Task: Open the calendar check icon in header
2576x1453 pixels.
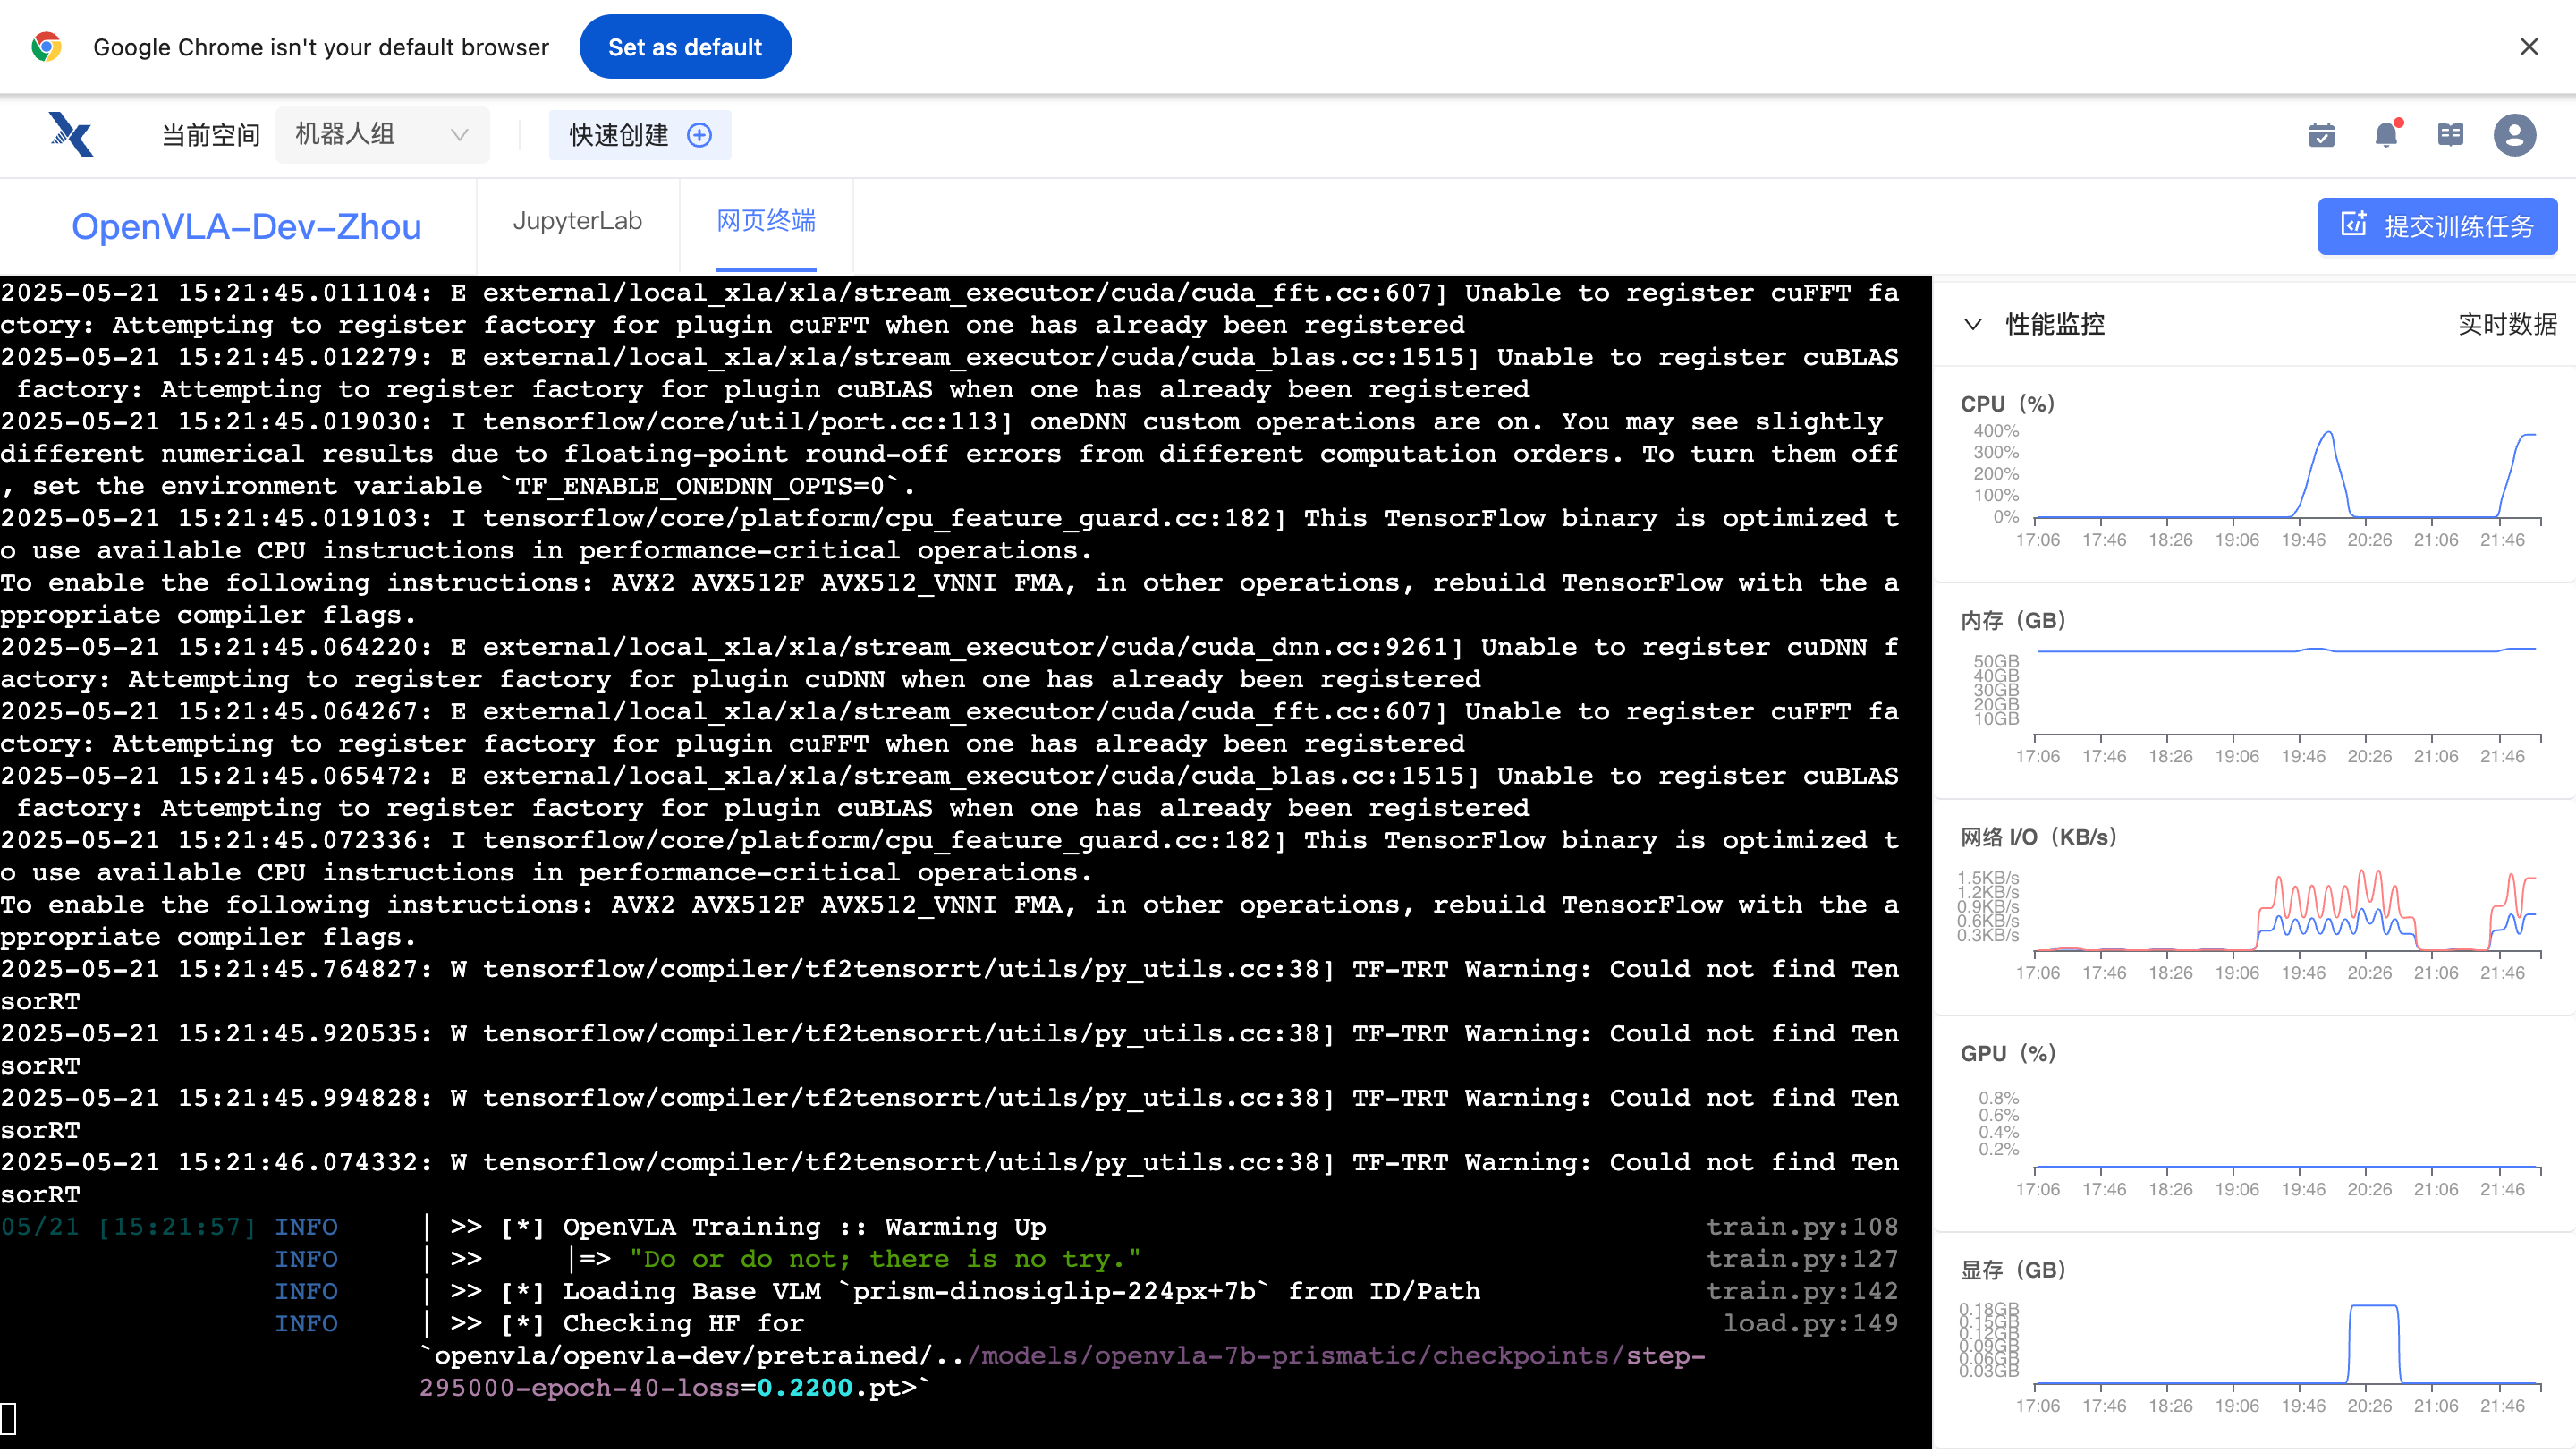Action: (2321, 135)
